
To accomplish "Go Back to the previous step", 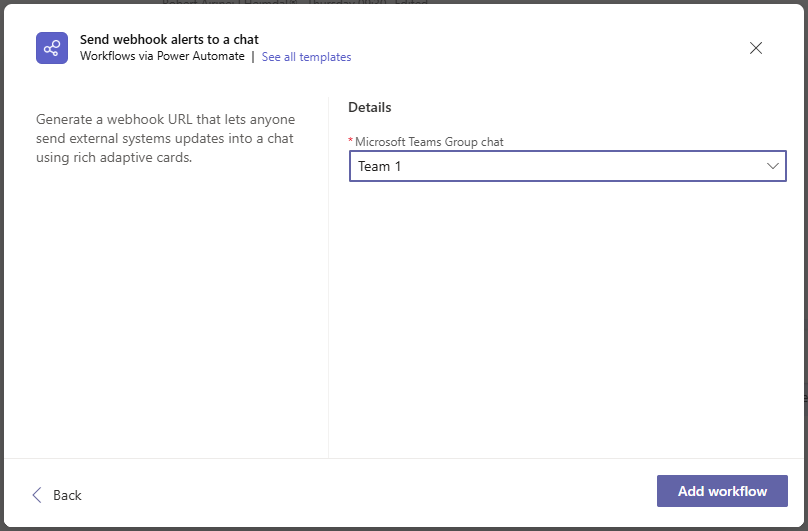I will pos(57,495).
